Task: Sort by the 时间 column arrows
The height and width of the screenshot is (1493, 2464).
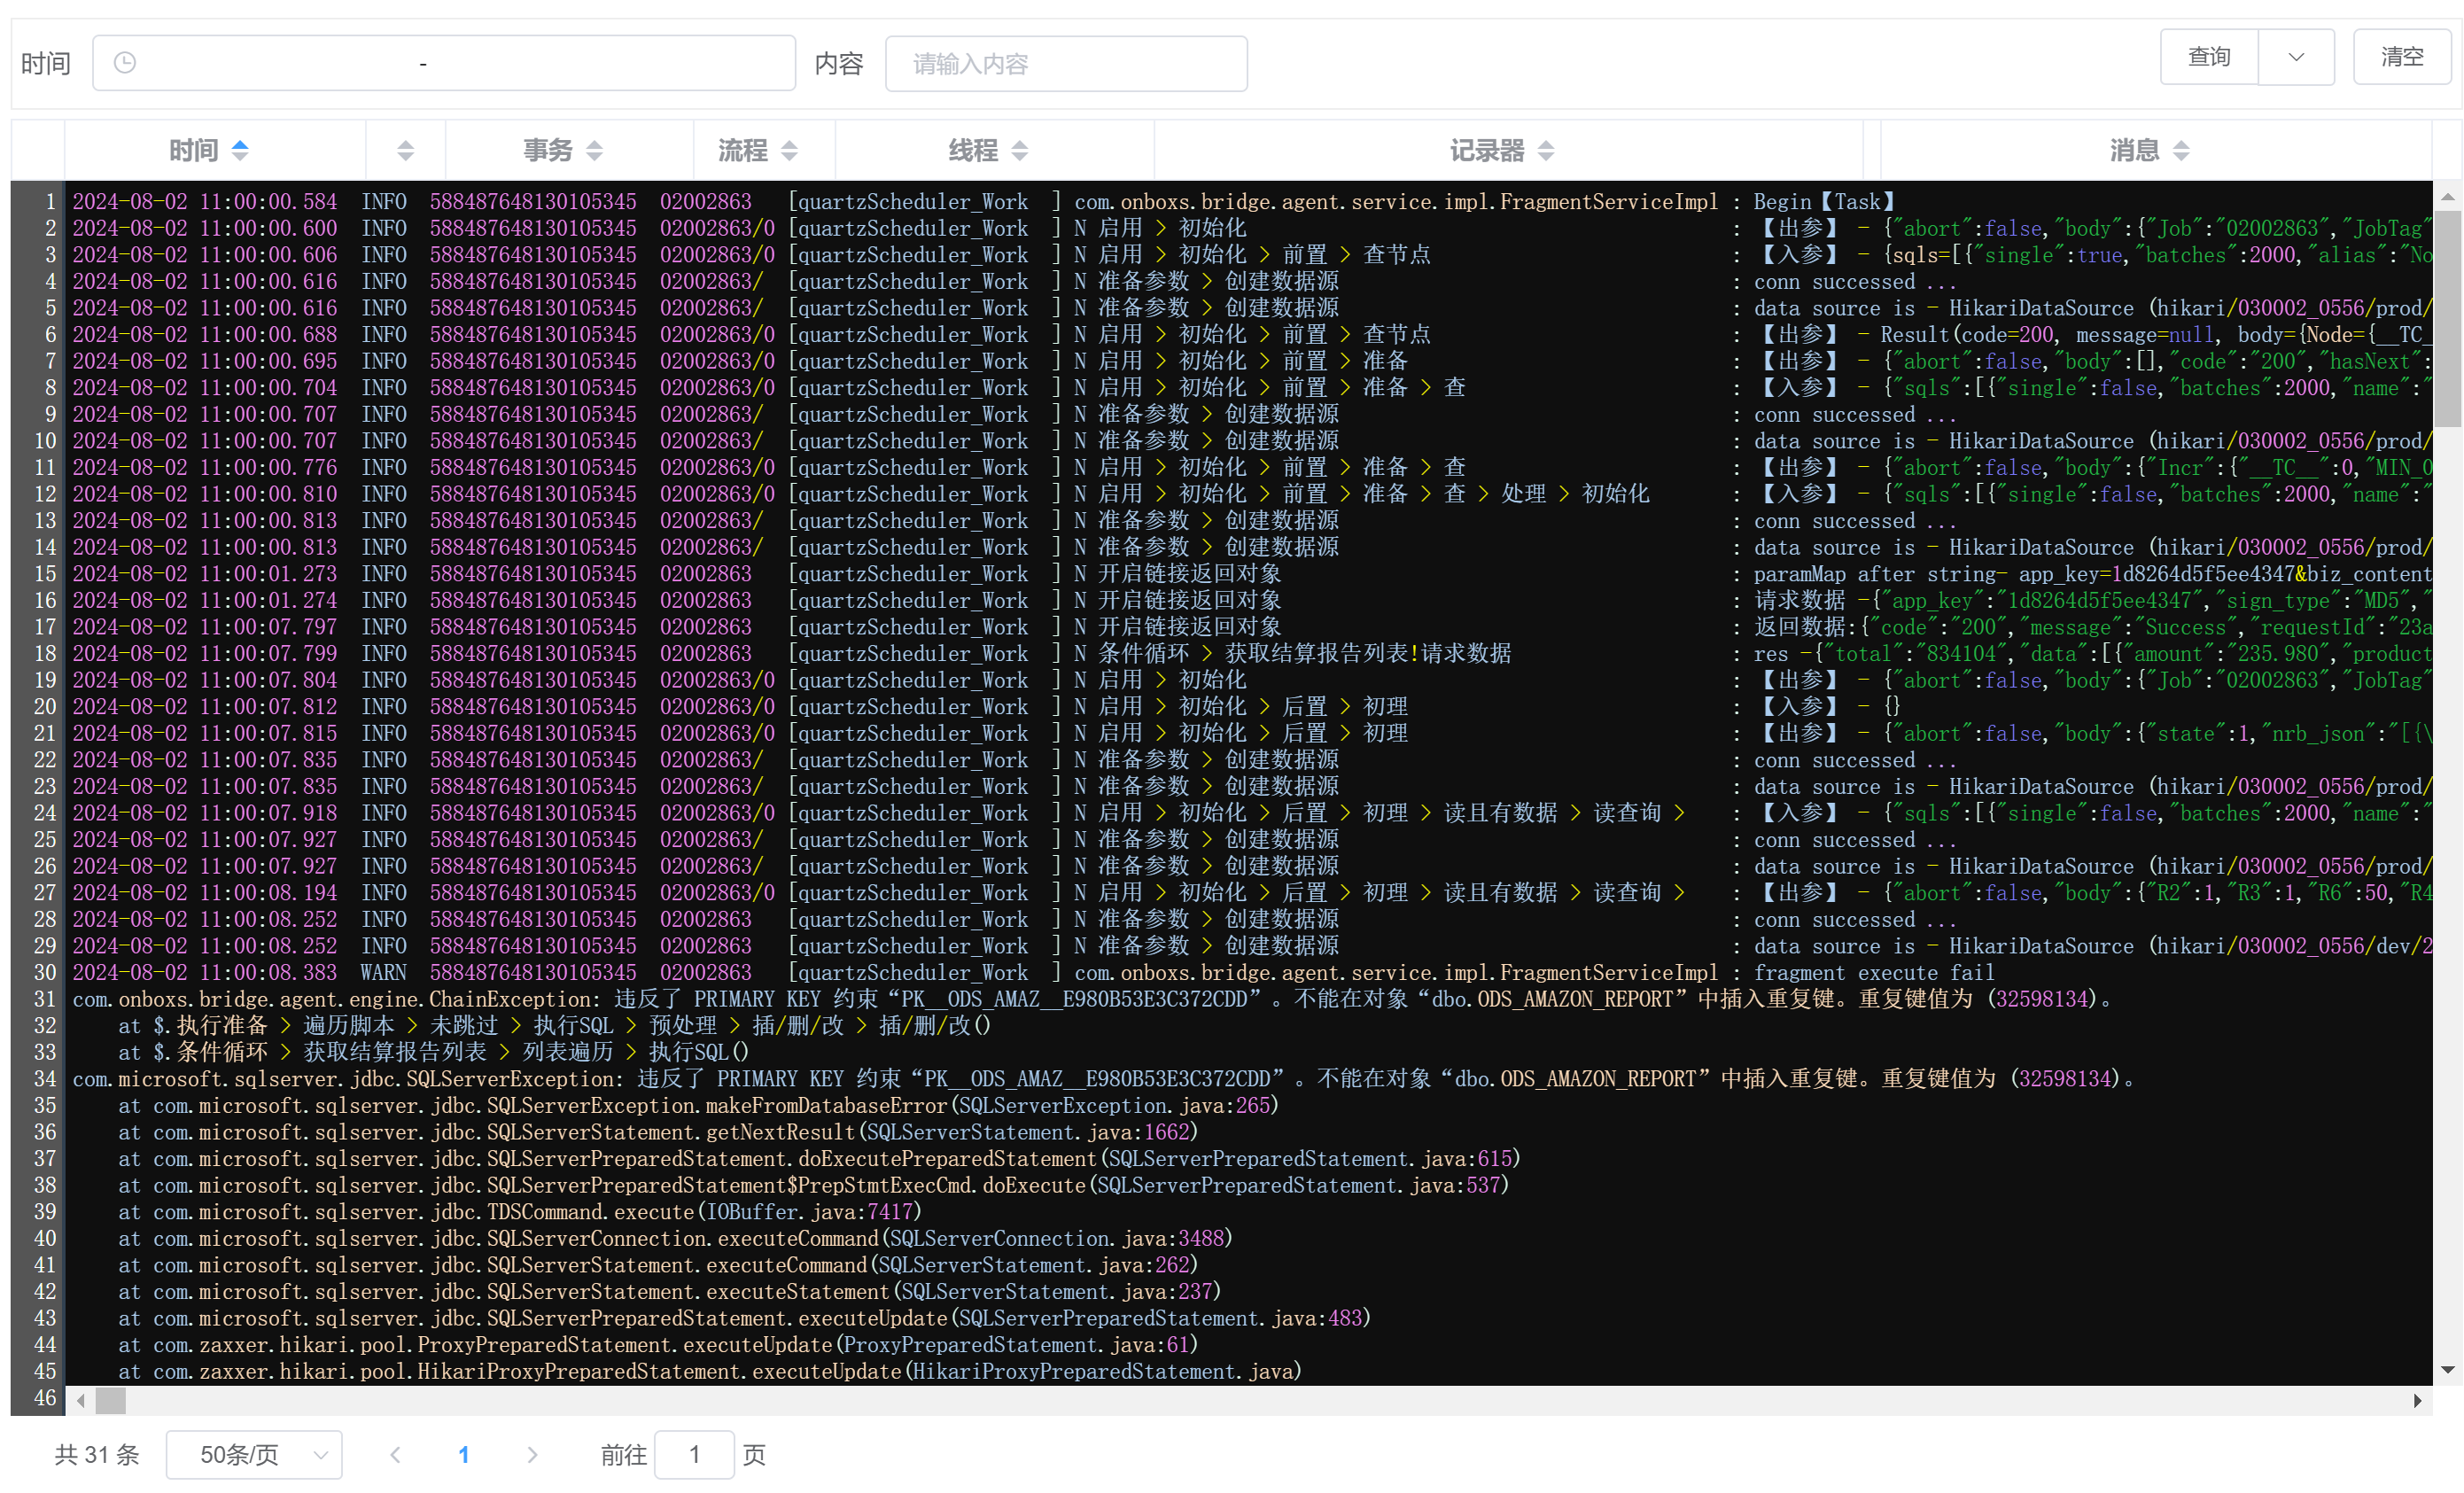Action: click(x=240, y=150)
